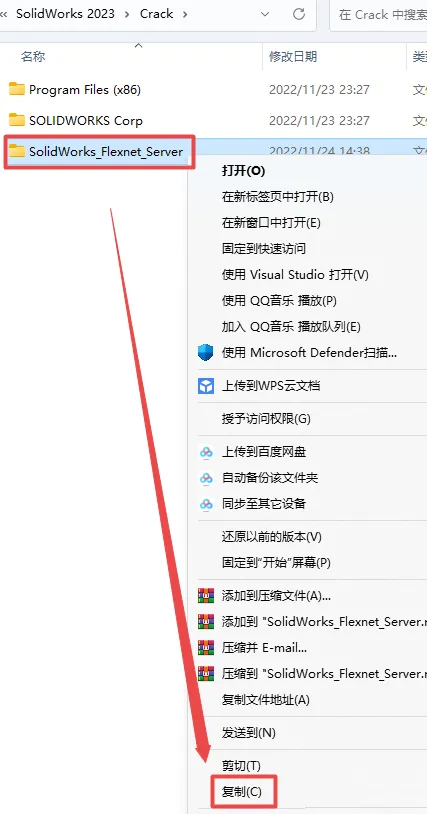Image resolution: width=427 pixels, height=814 pixels.
Task: Focus the 在 Crack 中搜索 search box
Action: pyautogui.click(x=381, y=15)
